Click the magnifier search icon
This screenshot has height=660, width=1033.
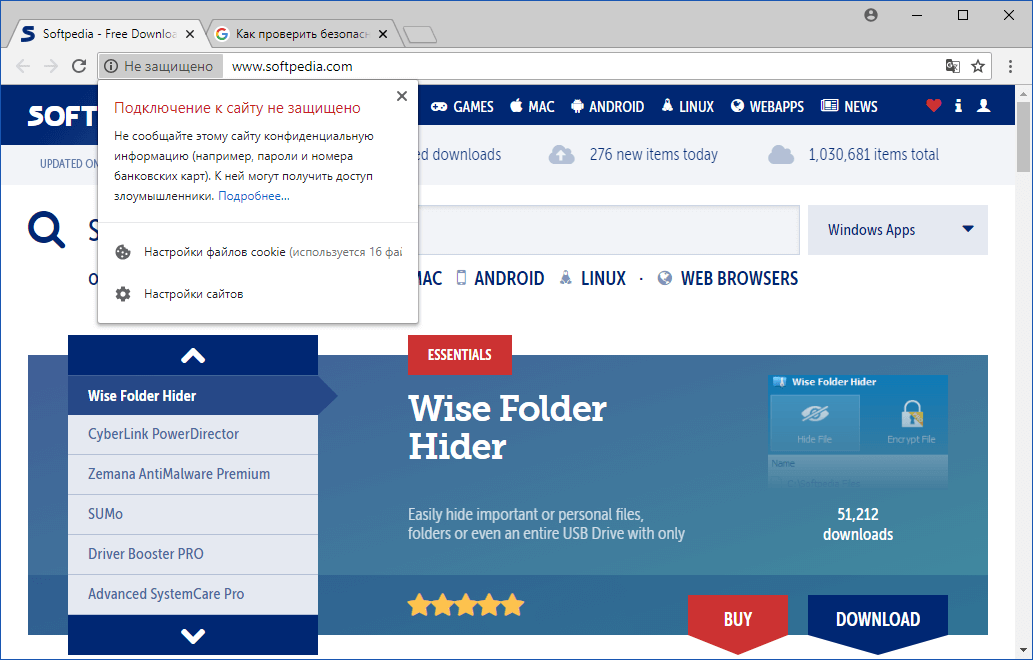tap(46, 229)
